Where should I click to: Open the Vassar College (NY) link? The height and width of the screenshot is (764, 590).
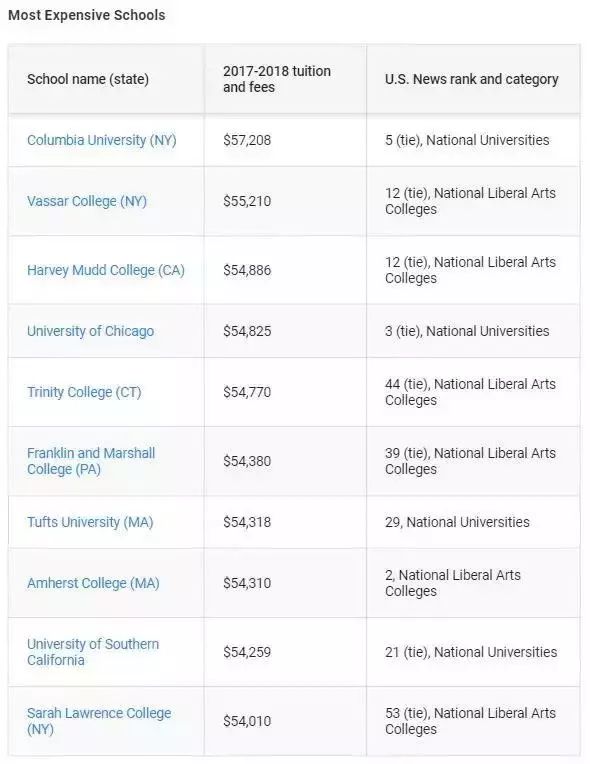click(x=87, y=201)
